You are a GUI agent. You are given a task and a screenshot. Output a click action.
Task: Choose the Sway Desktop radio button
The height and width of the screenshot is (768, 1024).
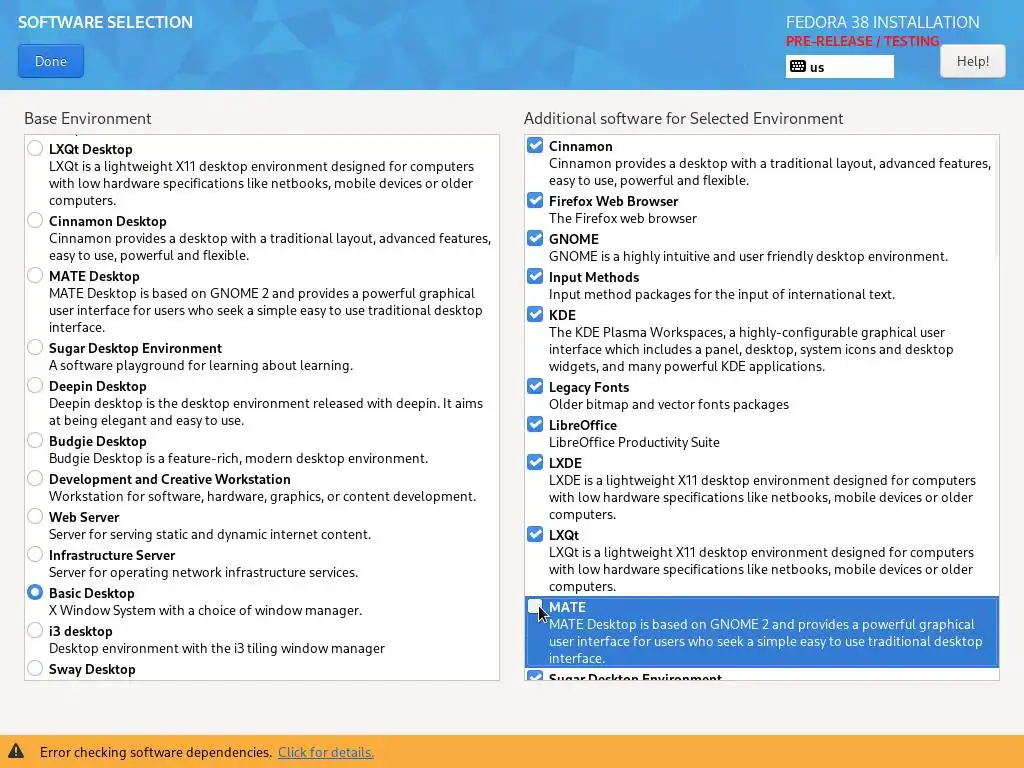pos(35,667)
